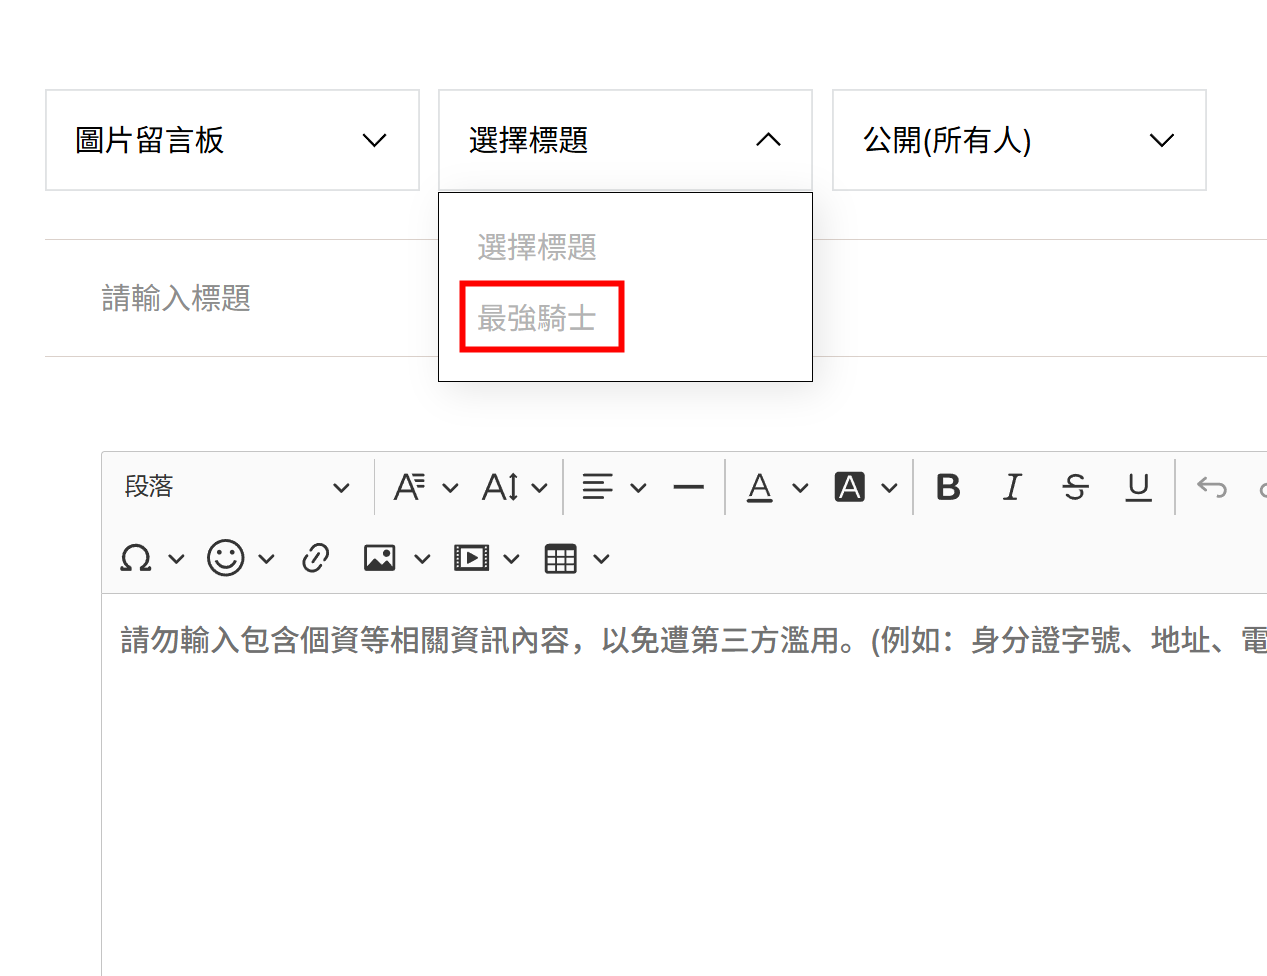Open the 圖片留言板 board dropdown
The height and width of the screenshot is (976, 1267).
tap(232, 140)
